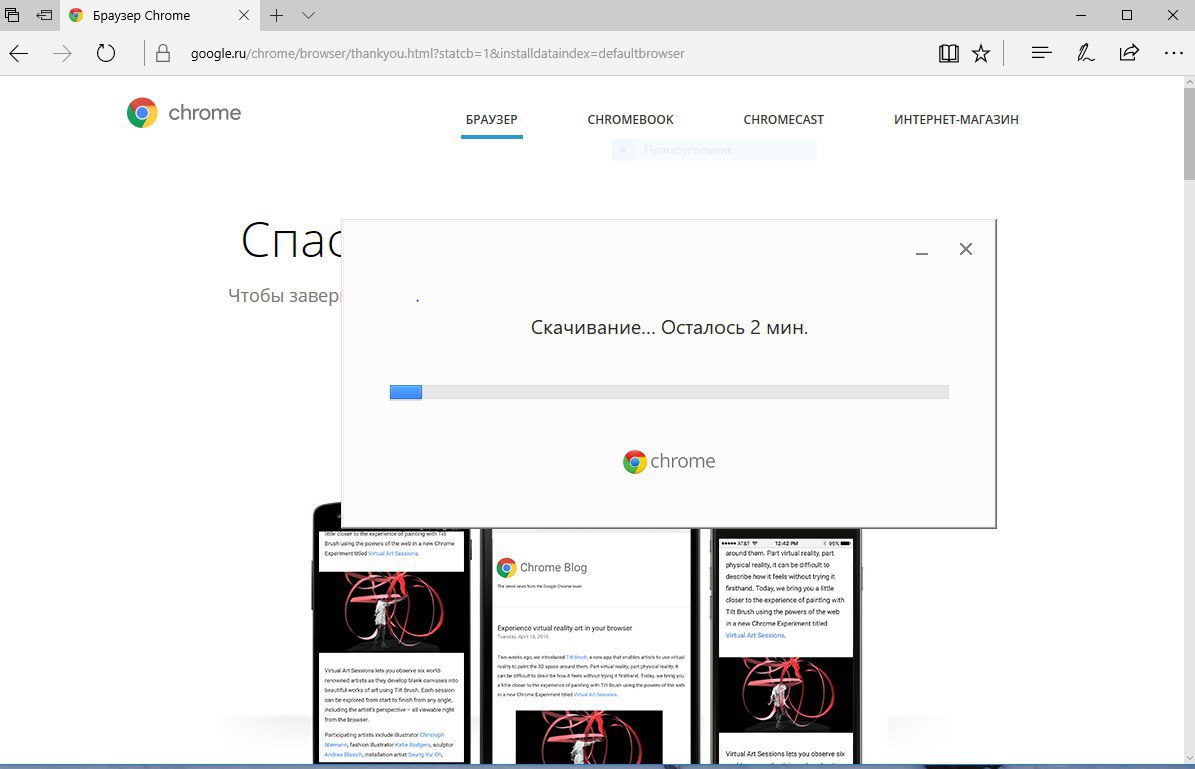1195x769 pixels.
Task: Open the ИНТЕРНЕТ-МАГАЗИН link
Action: pyautogui.click(x=956, y=120)
